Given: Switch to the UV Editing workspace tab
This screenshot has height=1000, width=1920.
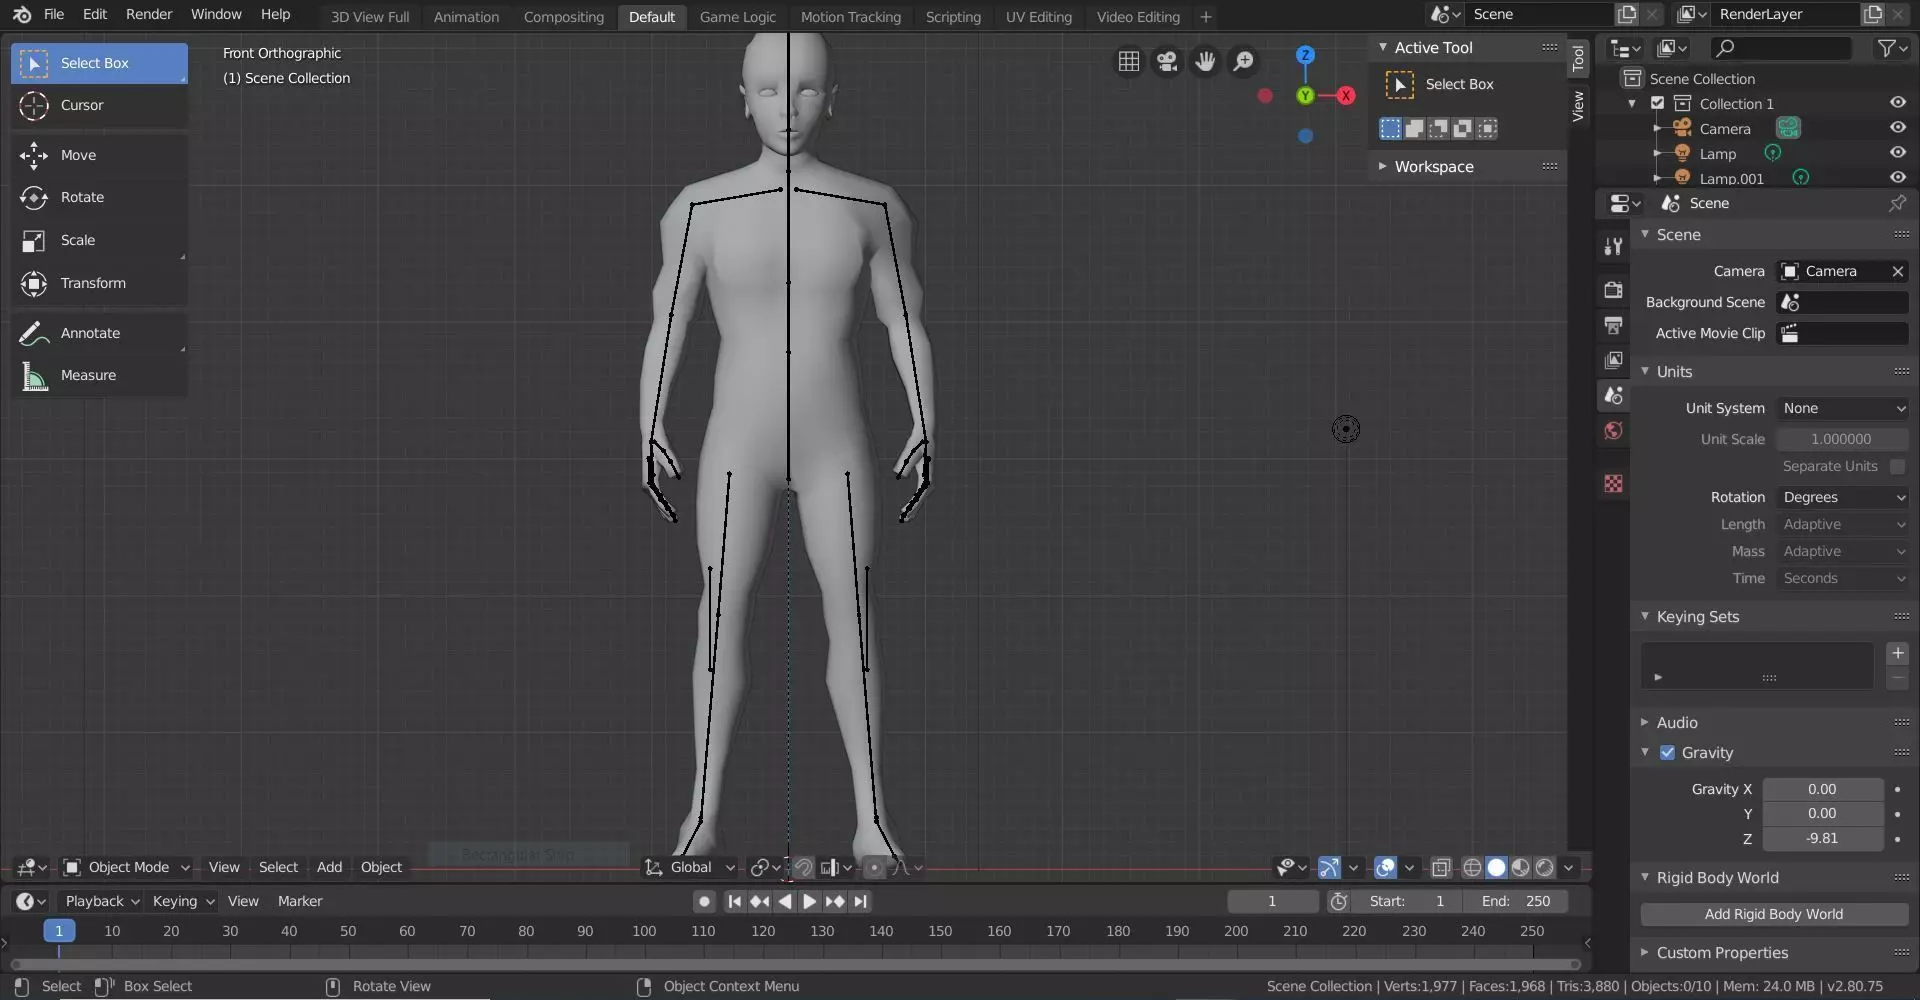Looking at the screenshot, I should coord(1038,17).
